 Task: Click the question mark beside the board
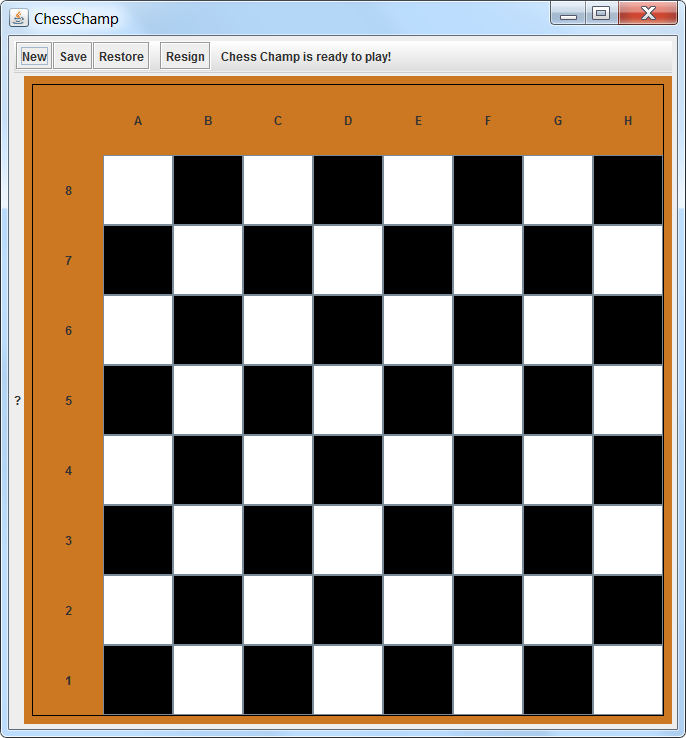(x=17, y=401)
